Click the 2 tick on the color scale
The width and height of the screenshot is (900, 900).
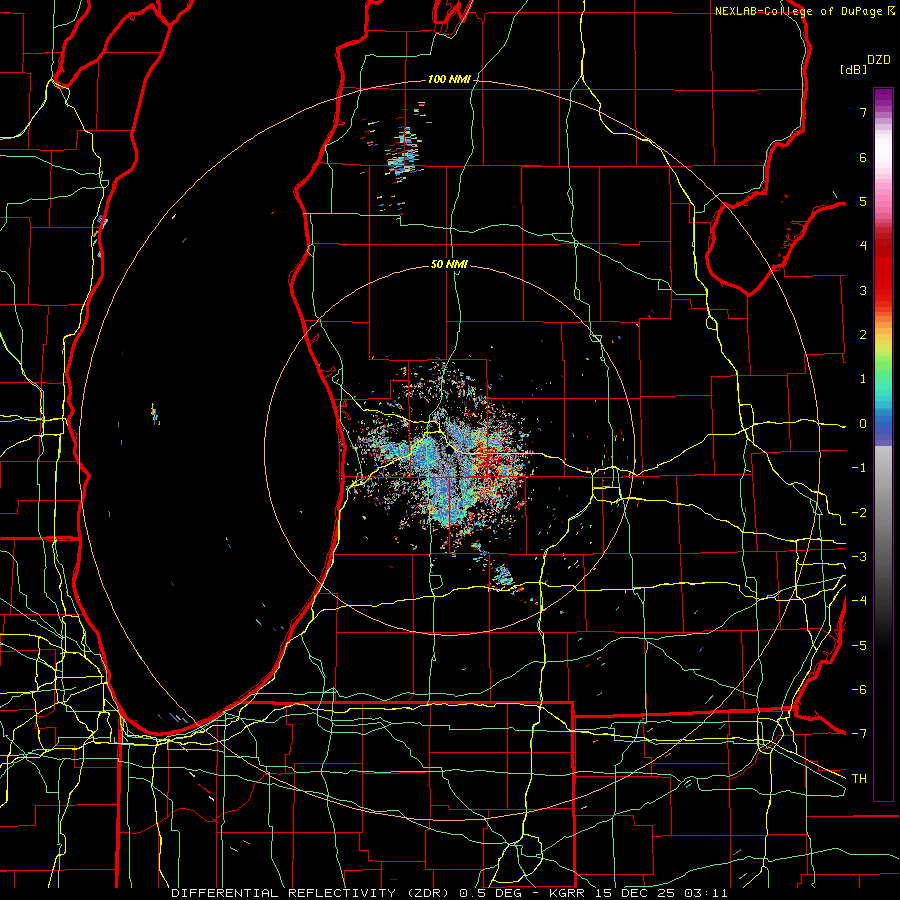[863, 335]
